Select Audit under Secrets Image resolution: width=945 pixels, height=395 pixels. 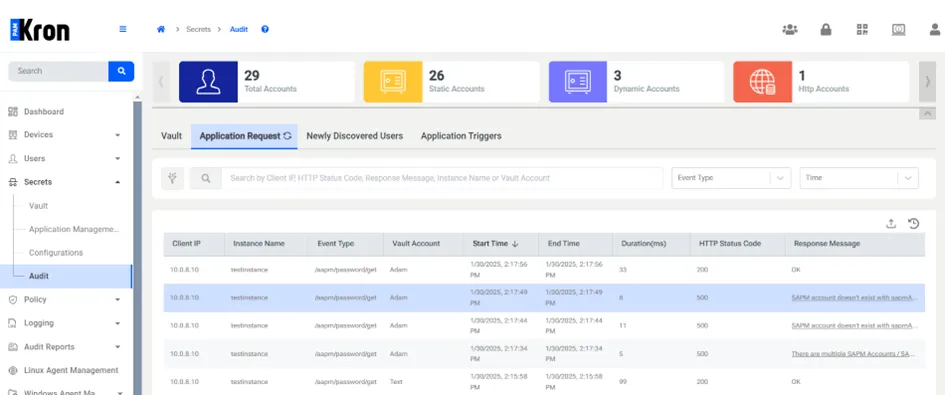66,276
